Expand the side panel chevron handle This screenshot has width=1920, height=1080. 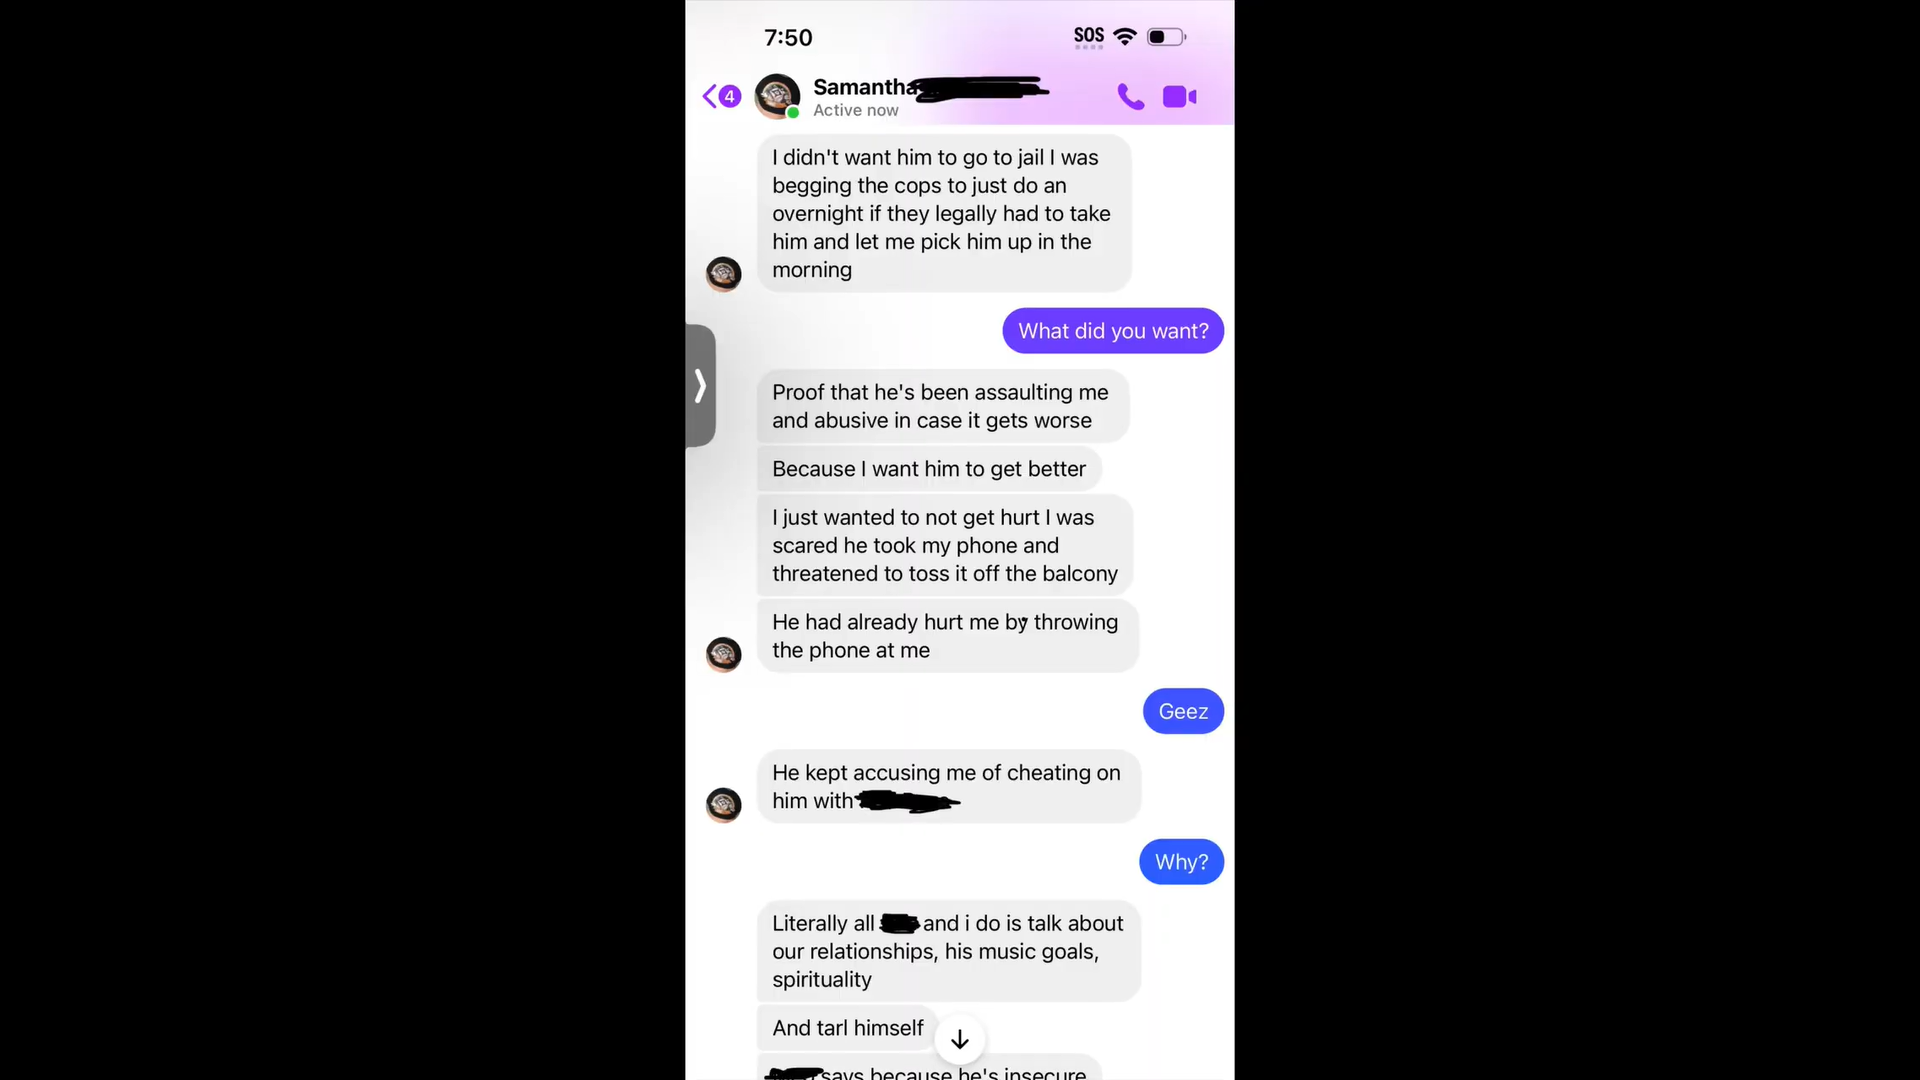[x=701, y=385]
